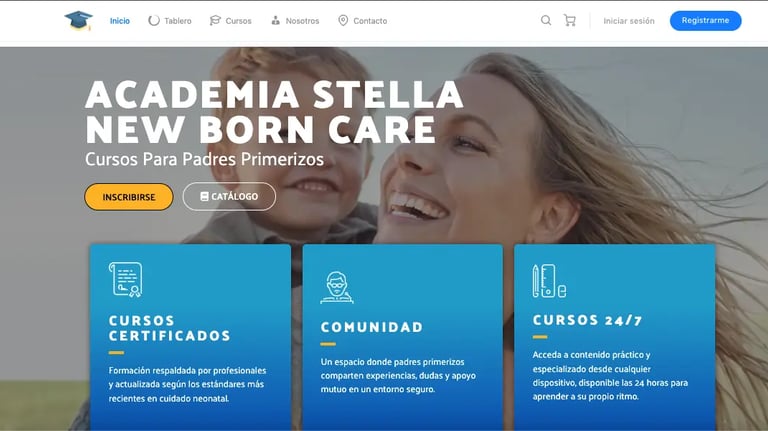Click the Tablero dashboard icon

(154, 21)
